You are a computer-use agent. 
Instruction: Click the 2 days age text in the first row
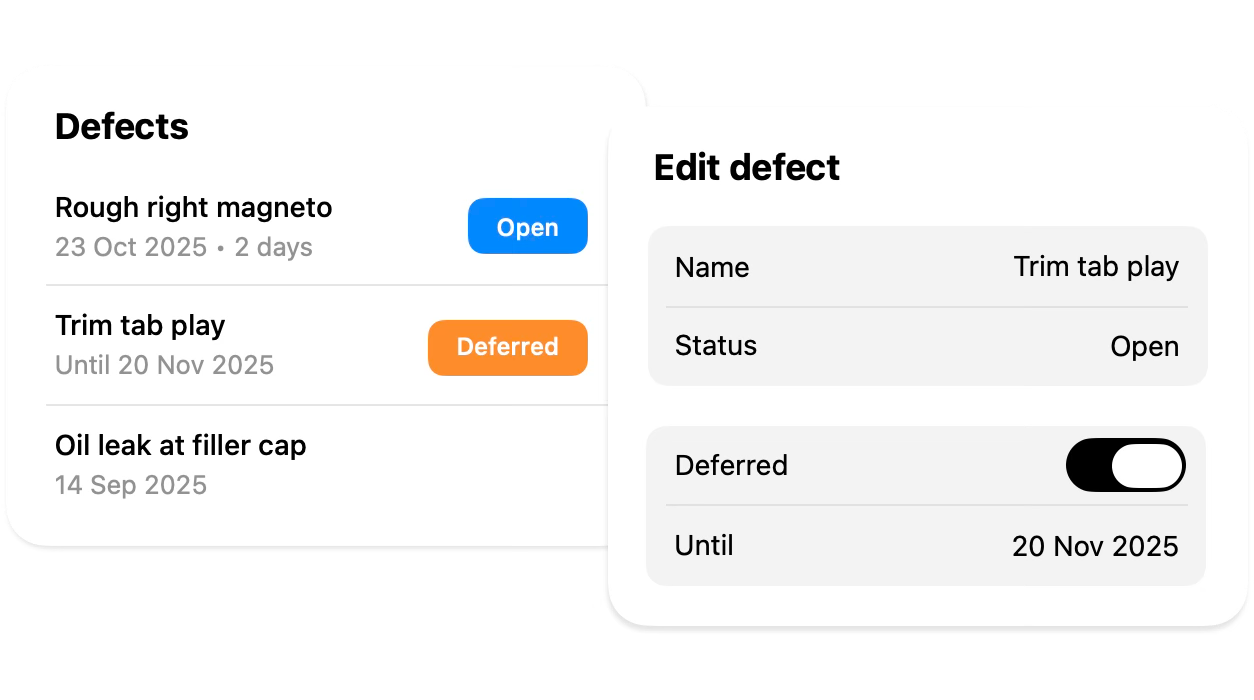[x=273, y=248]
